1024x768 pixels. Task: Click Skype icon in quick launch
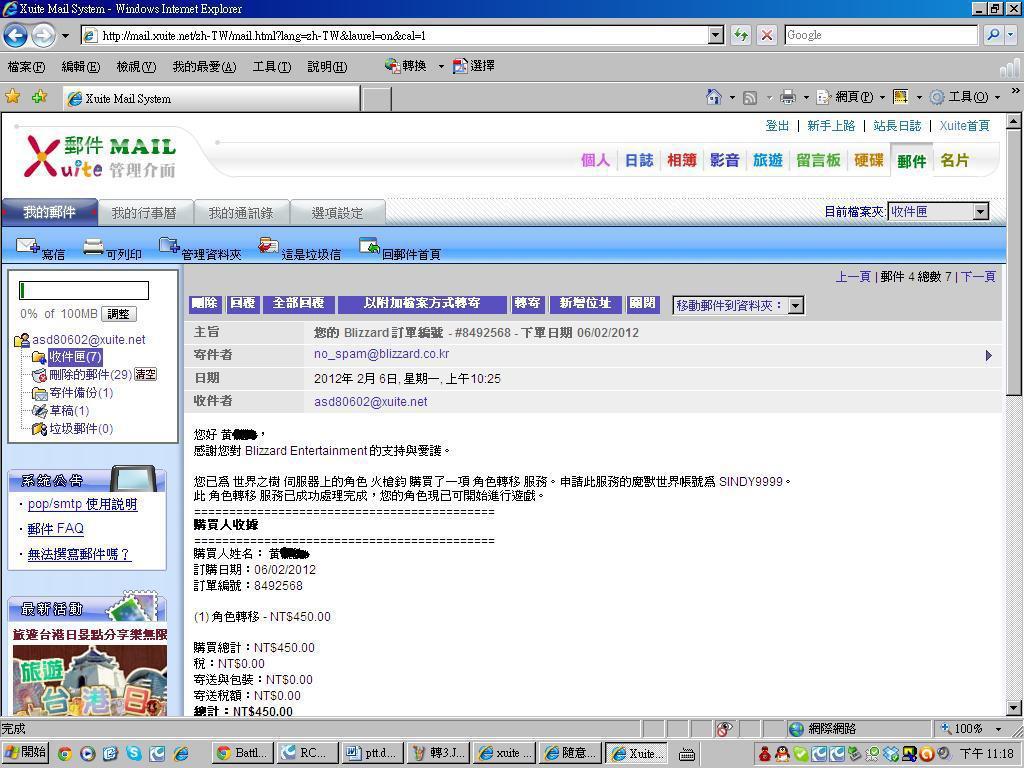coord(134,753)
